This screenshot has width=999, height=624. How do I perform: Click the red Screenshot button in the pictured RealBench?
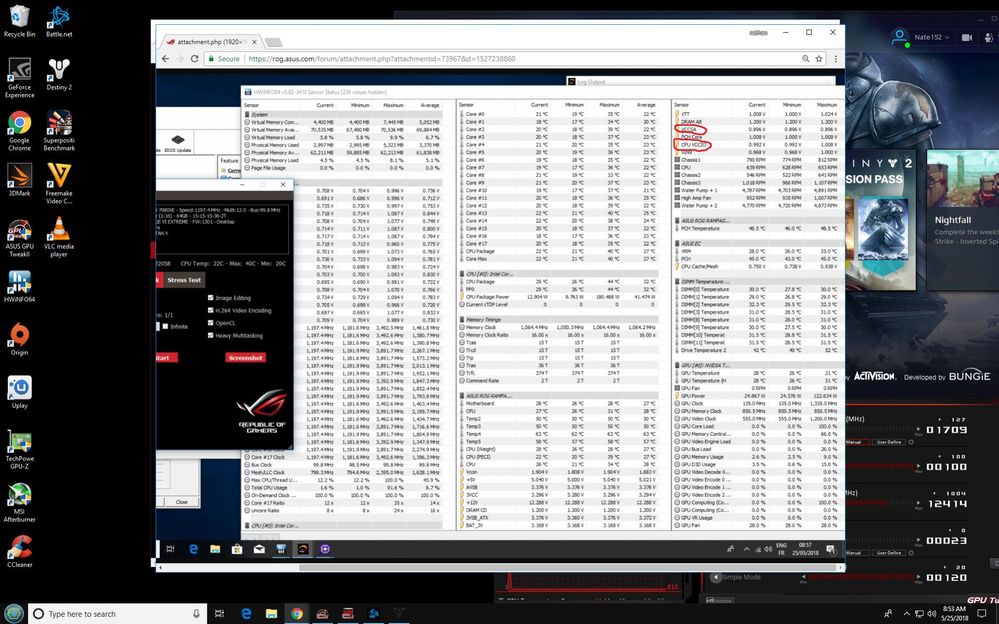coord(245,358)
